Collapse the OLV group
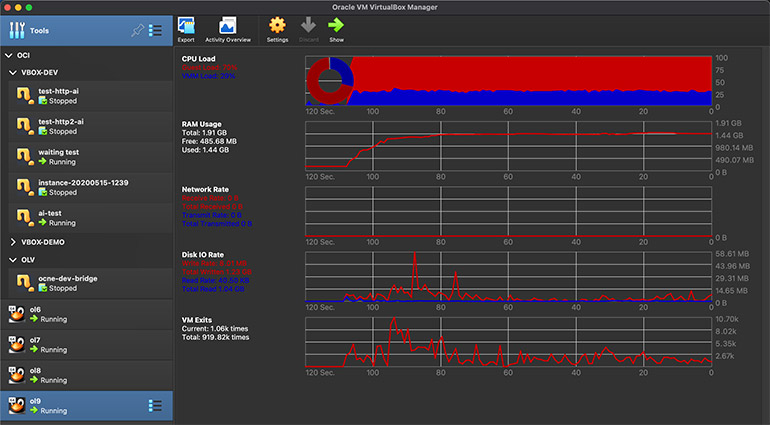 13,260
